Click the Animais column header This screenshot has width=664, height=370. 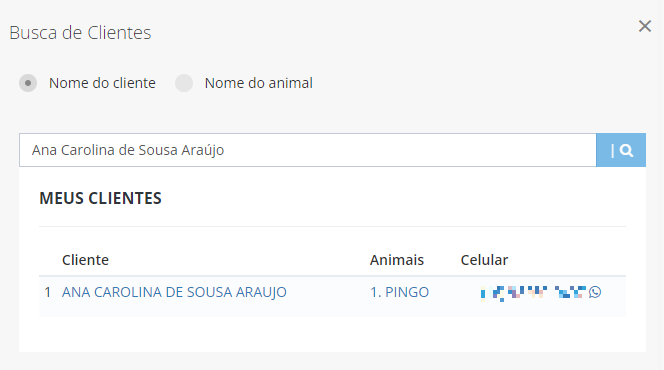coord(397,260)
